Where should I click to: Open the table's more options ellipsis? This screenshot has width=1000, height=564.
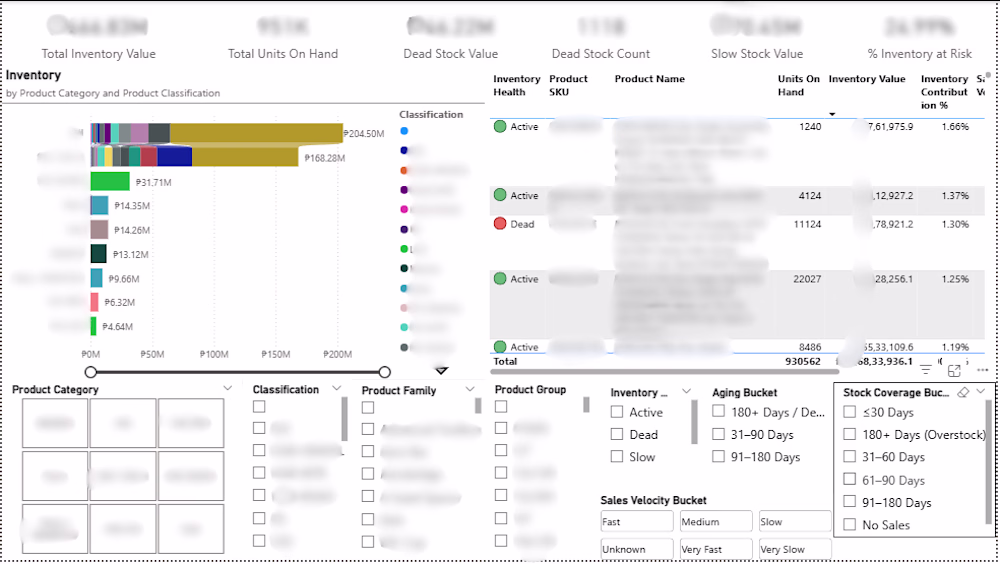[x=982, y=370]
